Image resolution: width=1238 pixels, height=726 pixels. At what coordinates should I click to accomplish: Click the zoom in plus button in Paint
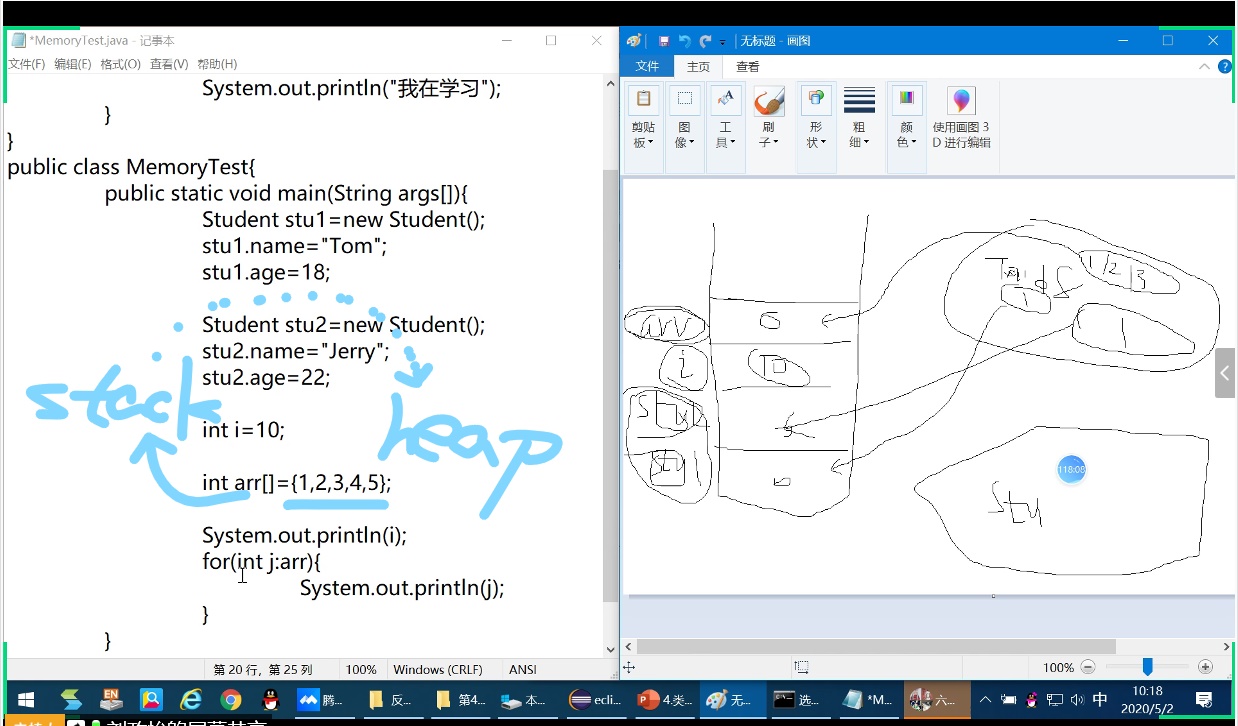(x=1205, y=667)
